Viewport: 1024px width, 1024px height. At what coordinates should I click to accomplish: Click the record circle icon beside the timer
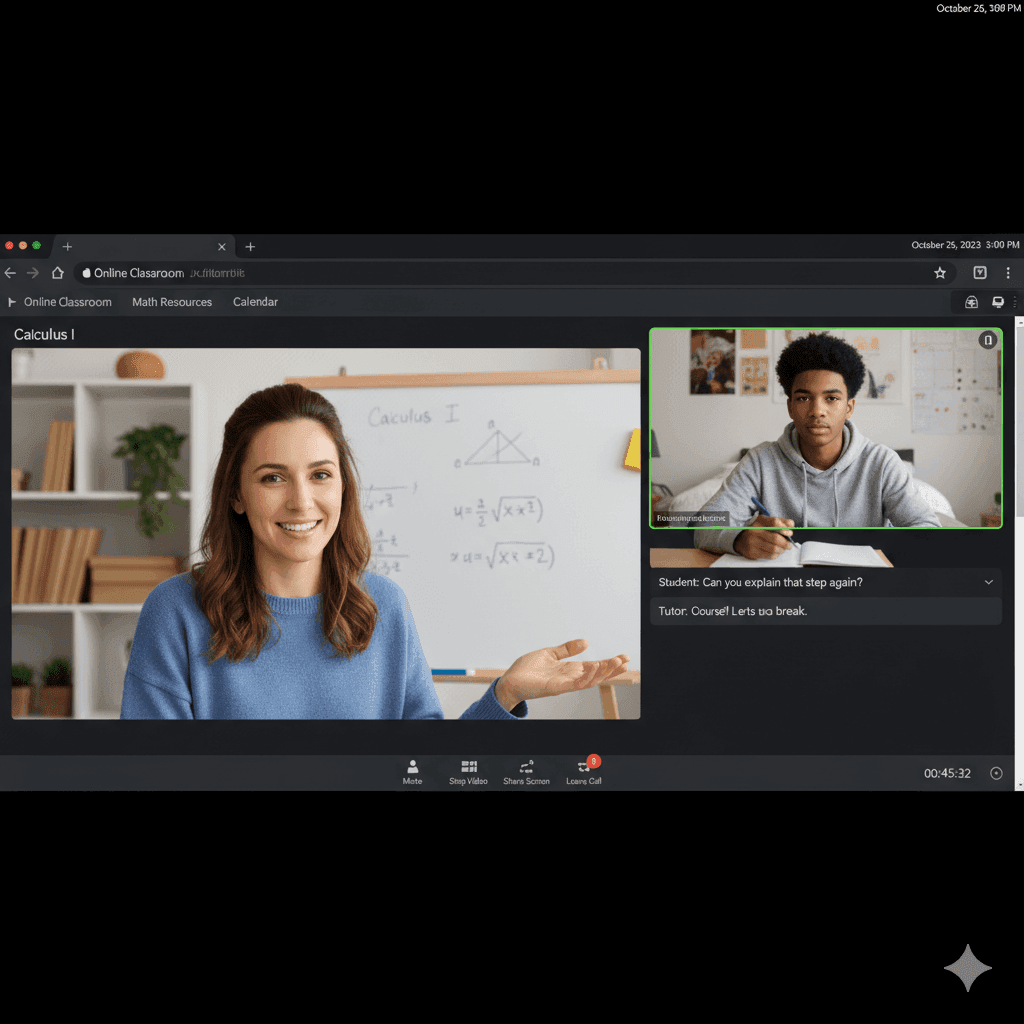click(x=995, y=773)
